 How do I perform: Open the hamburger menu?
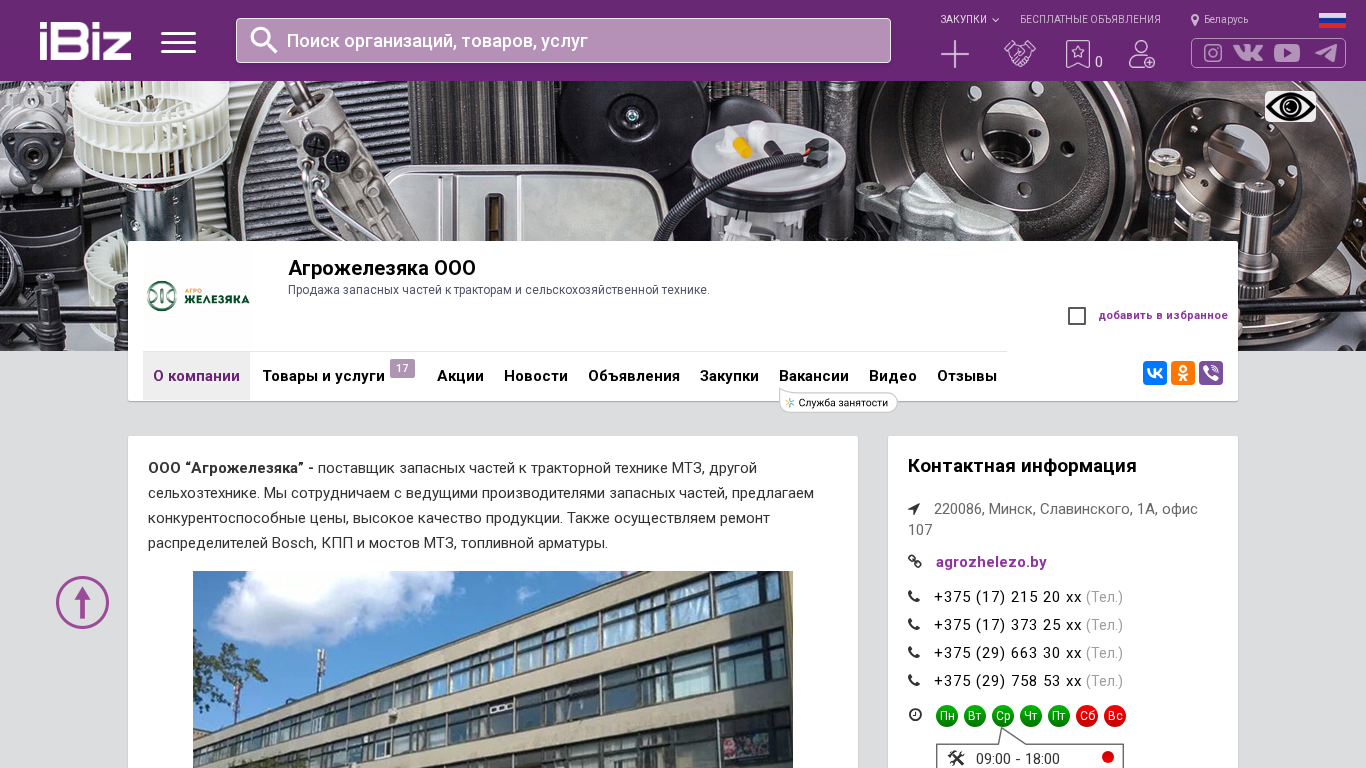(178, 42)
